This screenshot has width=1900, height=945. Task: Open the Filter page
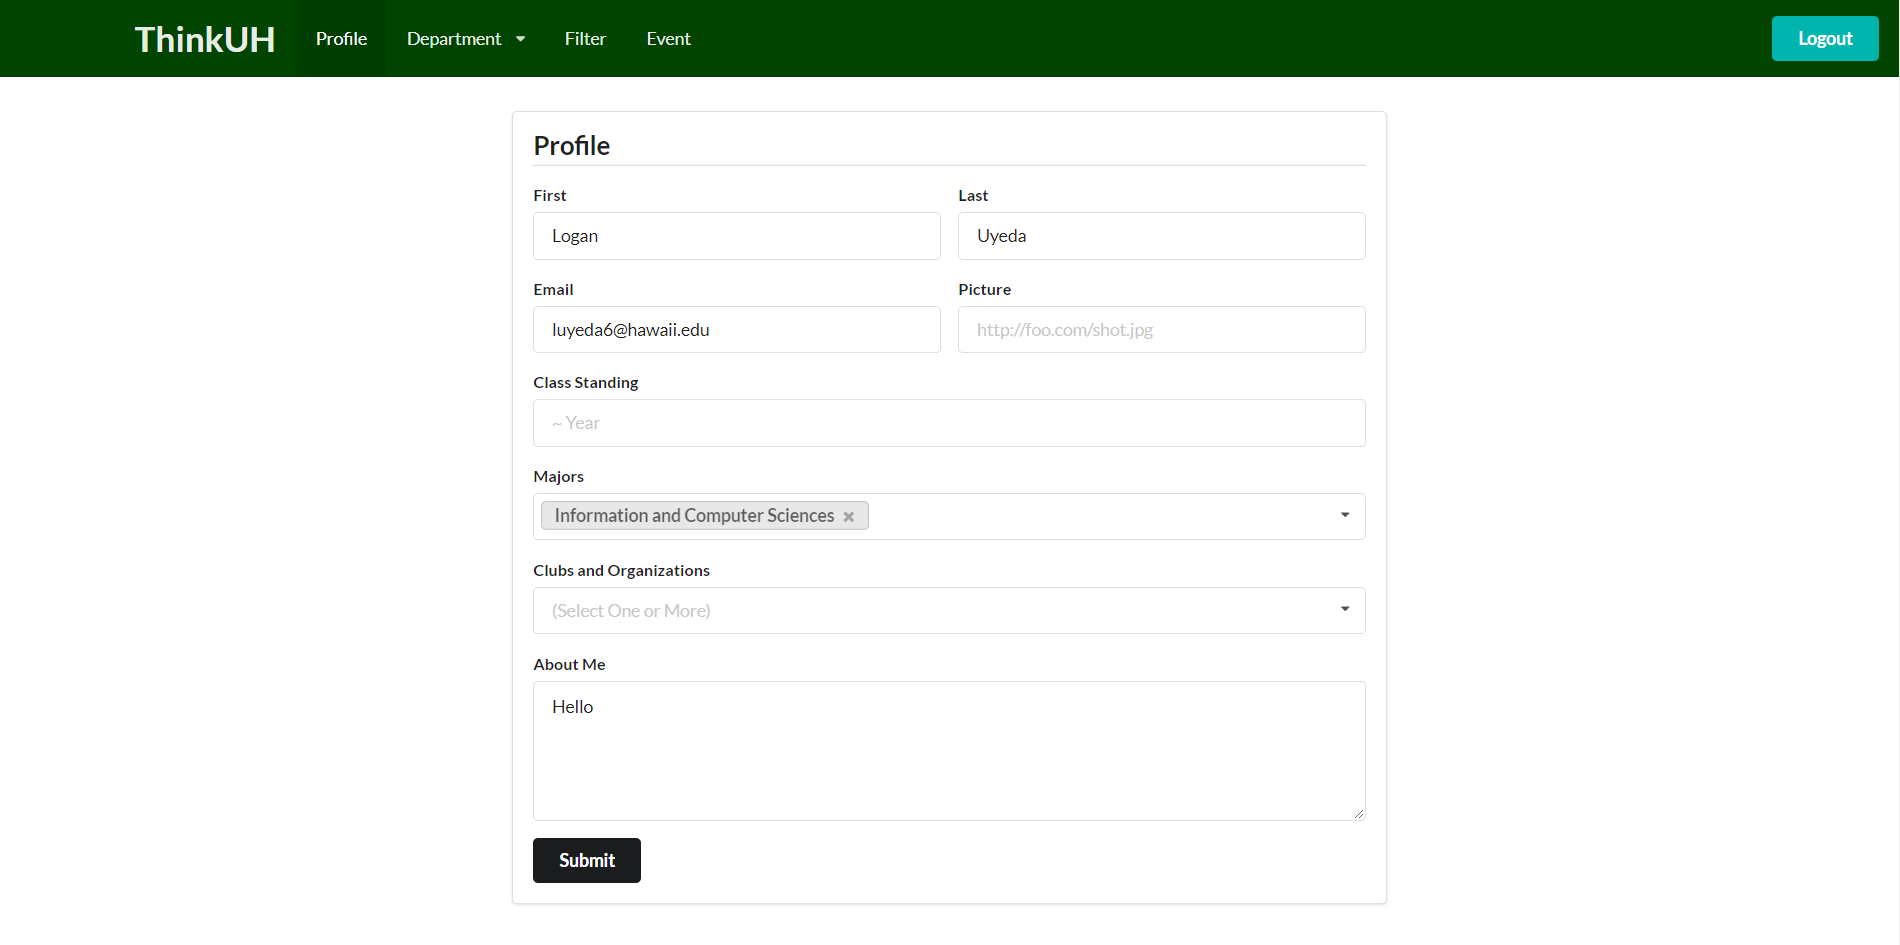tap(585, 39)
